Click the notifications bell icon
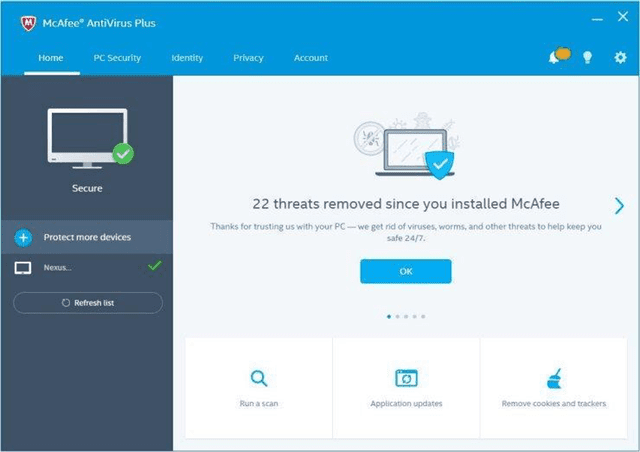 555,58
